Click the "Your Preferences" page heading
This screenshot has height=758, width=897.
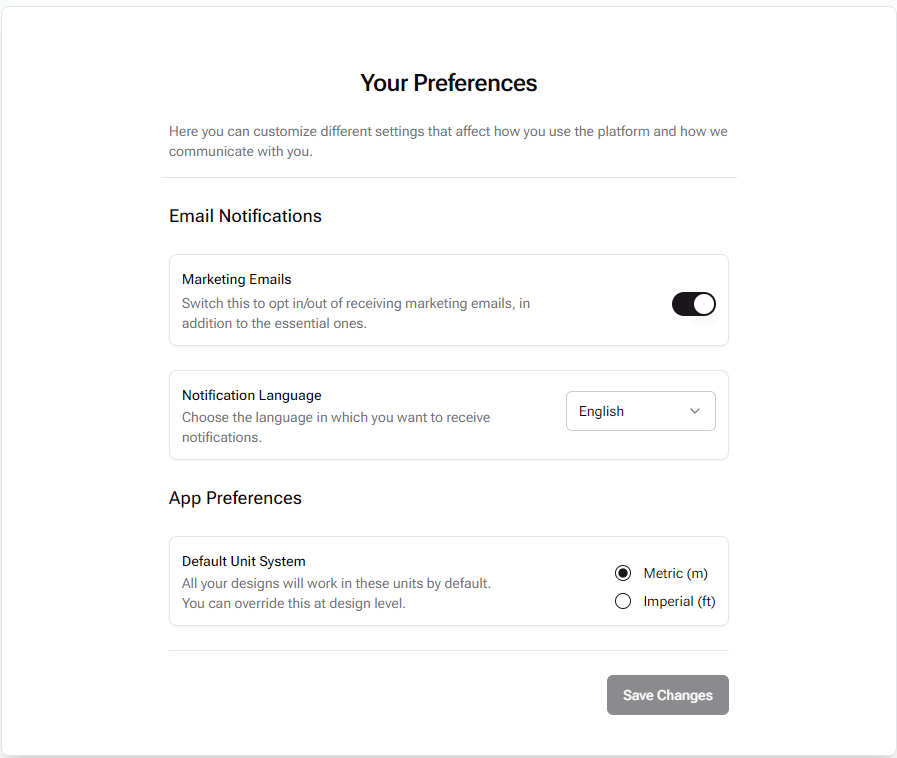448,83
